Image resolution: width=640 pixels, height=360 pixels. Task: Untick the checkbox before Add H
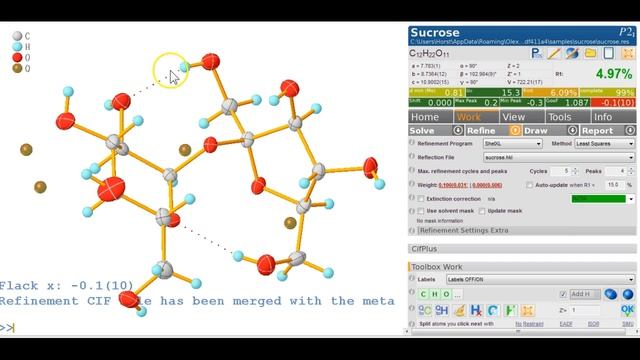pos(563,294)
